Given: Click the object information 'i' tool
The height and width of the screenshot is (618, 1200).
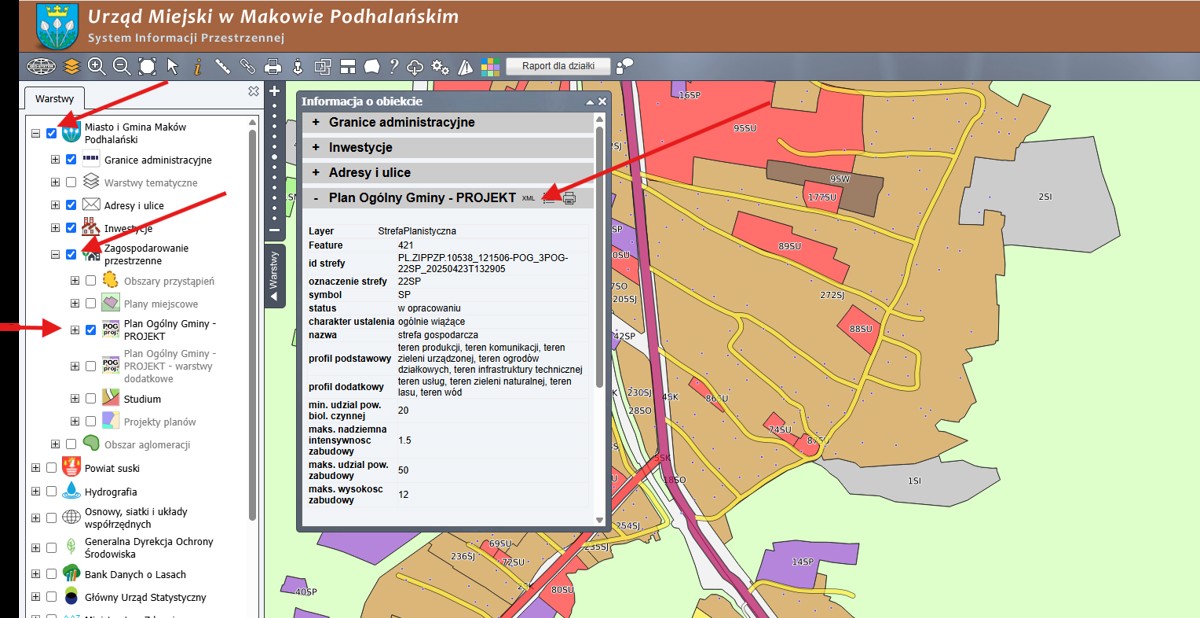Looking at the screenshot, I should [x=197, y=67].
